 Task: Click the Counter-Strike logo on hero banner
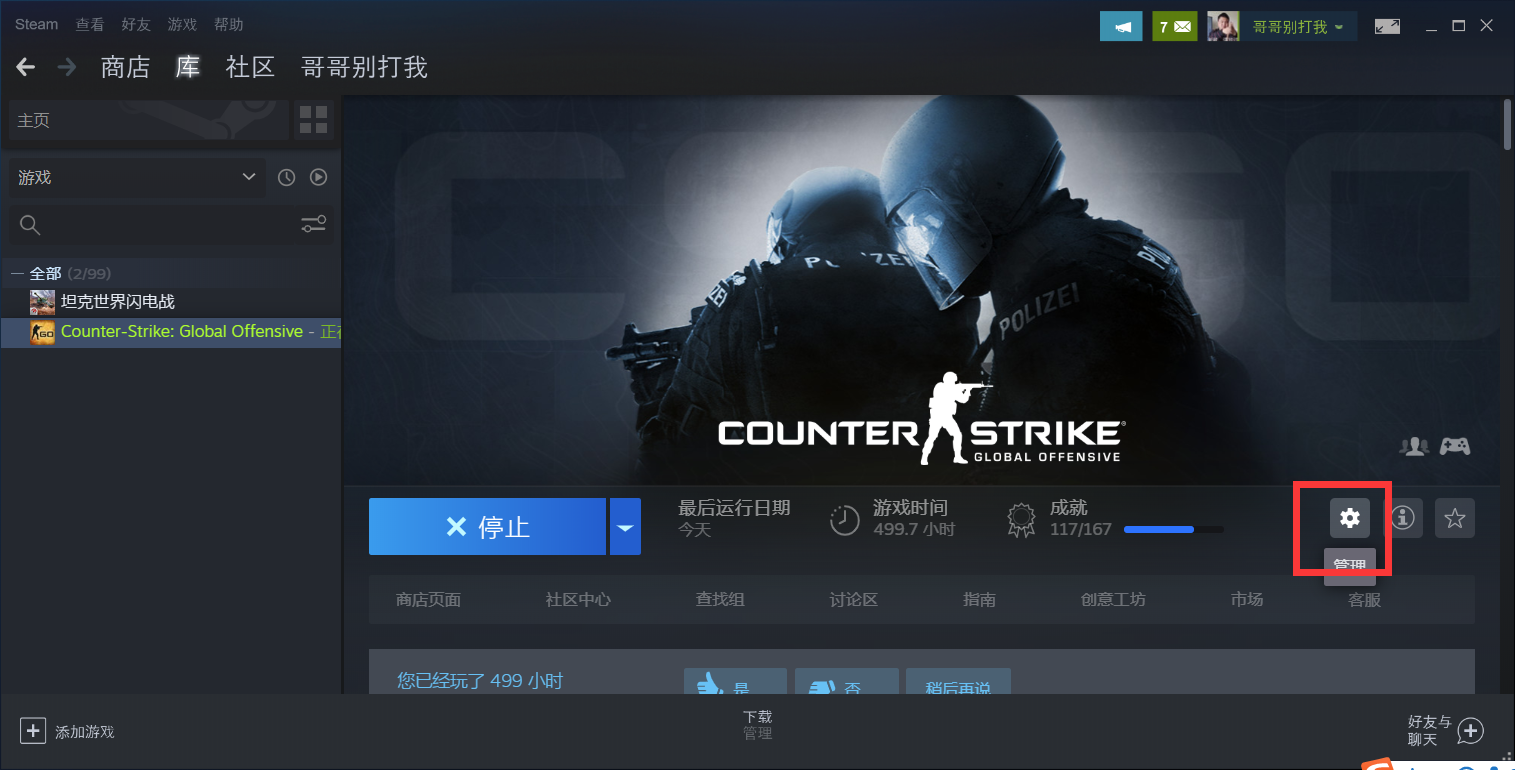click(920, 420)
